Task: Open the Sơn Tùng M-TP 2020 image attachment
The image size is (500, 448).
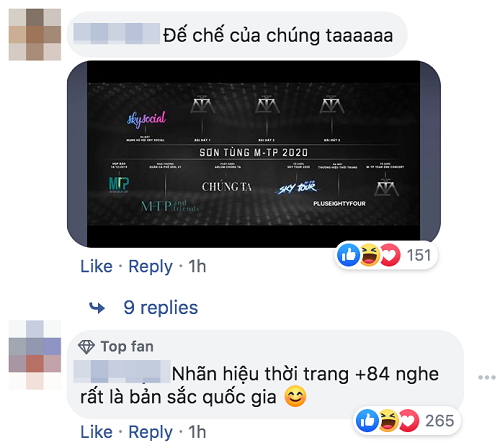Action: pos(254,154)
